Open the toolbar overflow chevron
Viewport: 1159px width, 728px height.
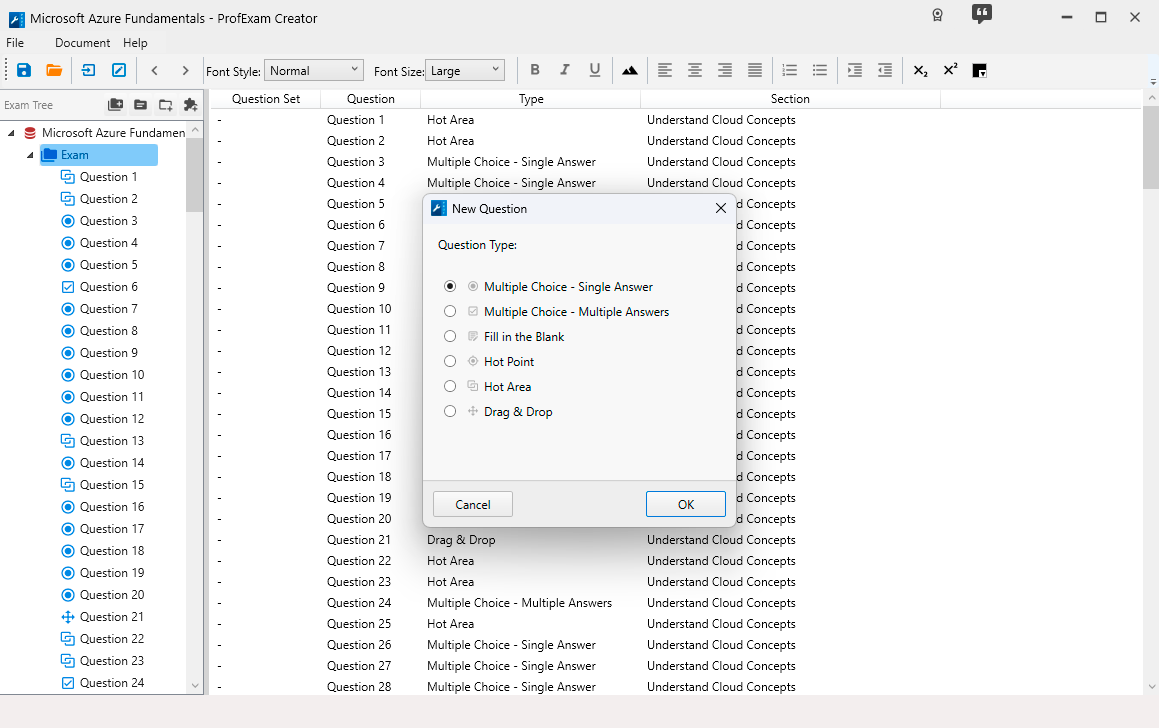tap(1153, 81)
